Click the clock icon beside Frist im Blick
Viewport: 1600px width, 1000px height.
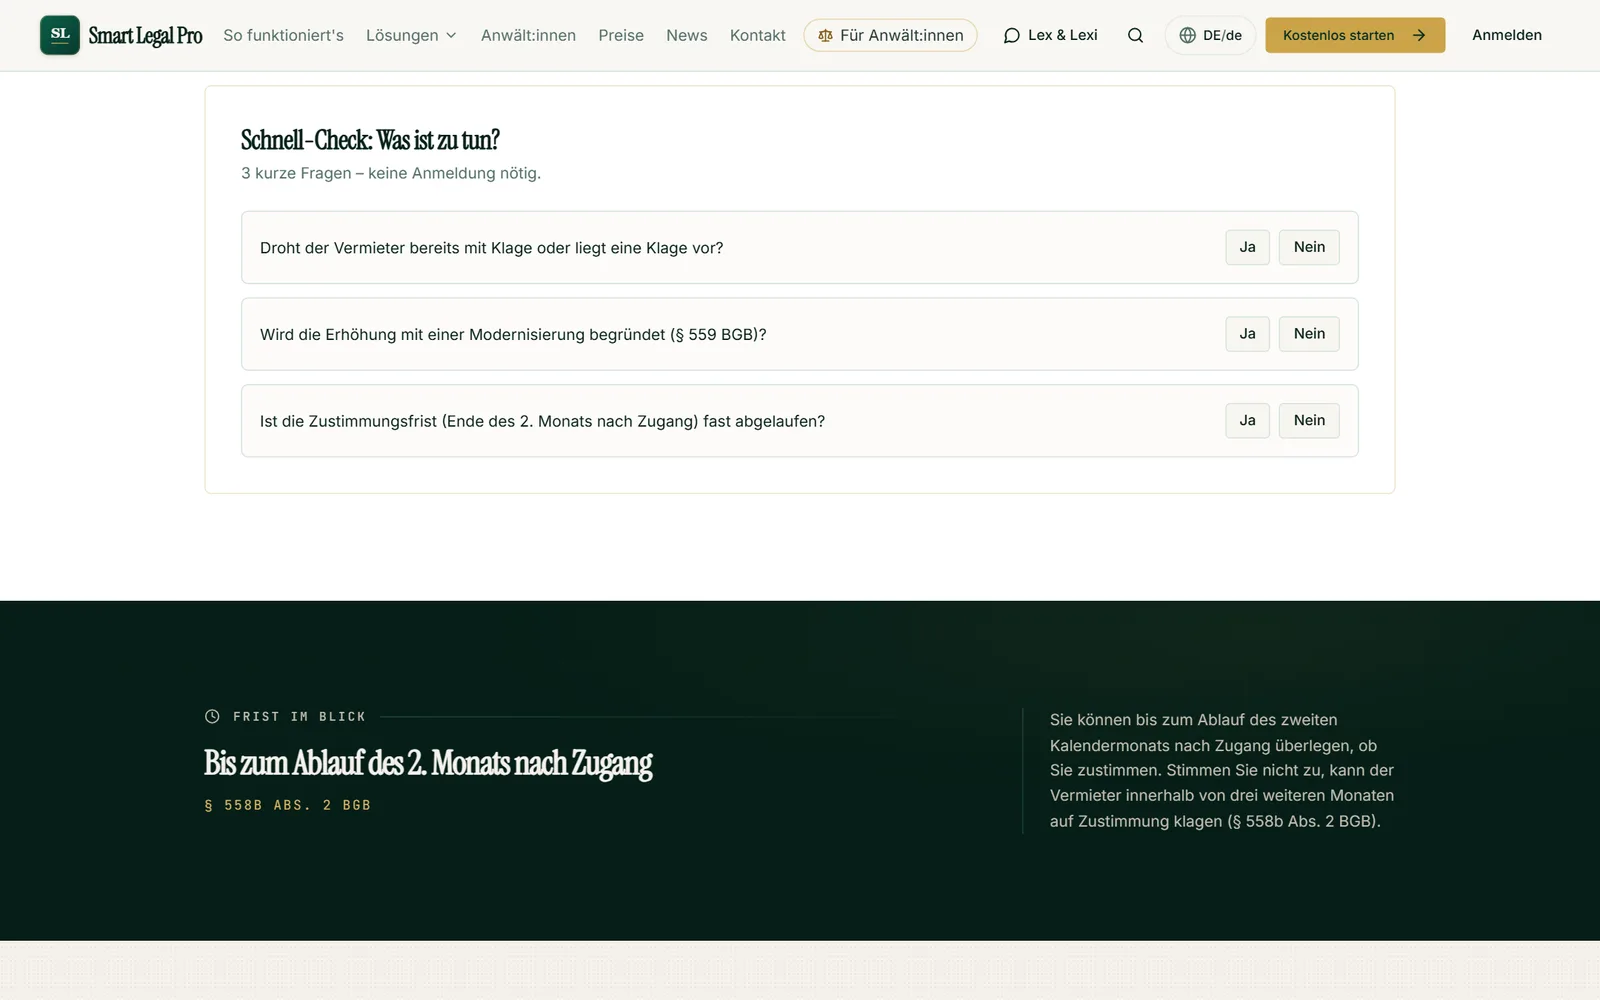212,716
